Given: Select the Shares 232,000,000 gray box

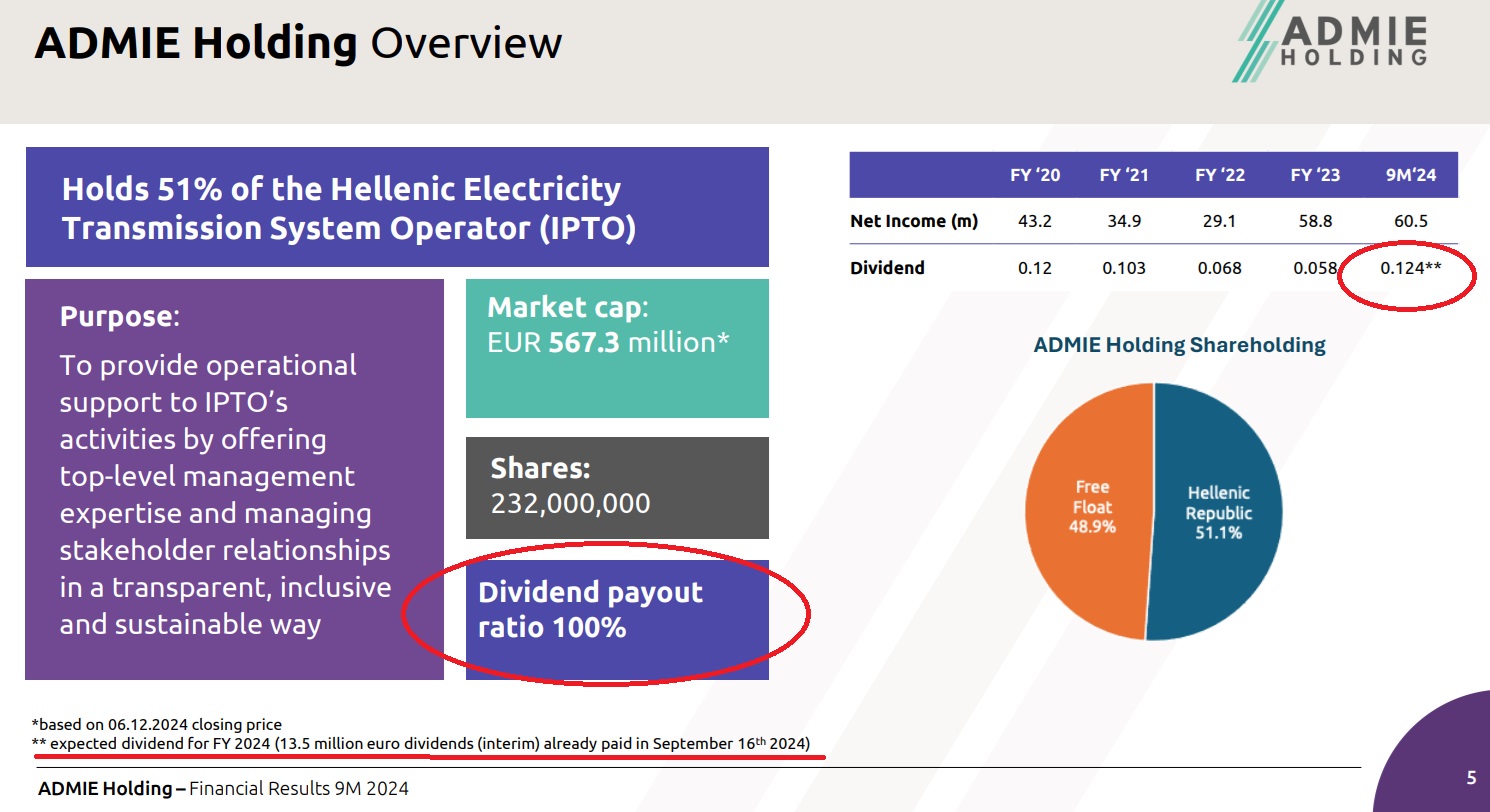Looking at the screenshot, I should pyautogui.click(x=617, y=487).
